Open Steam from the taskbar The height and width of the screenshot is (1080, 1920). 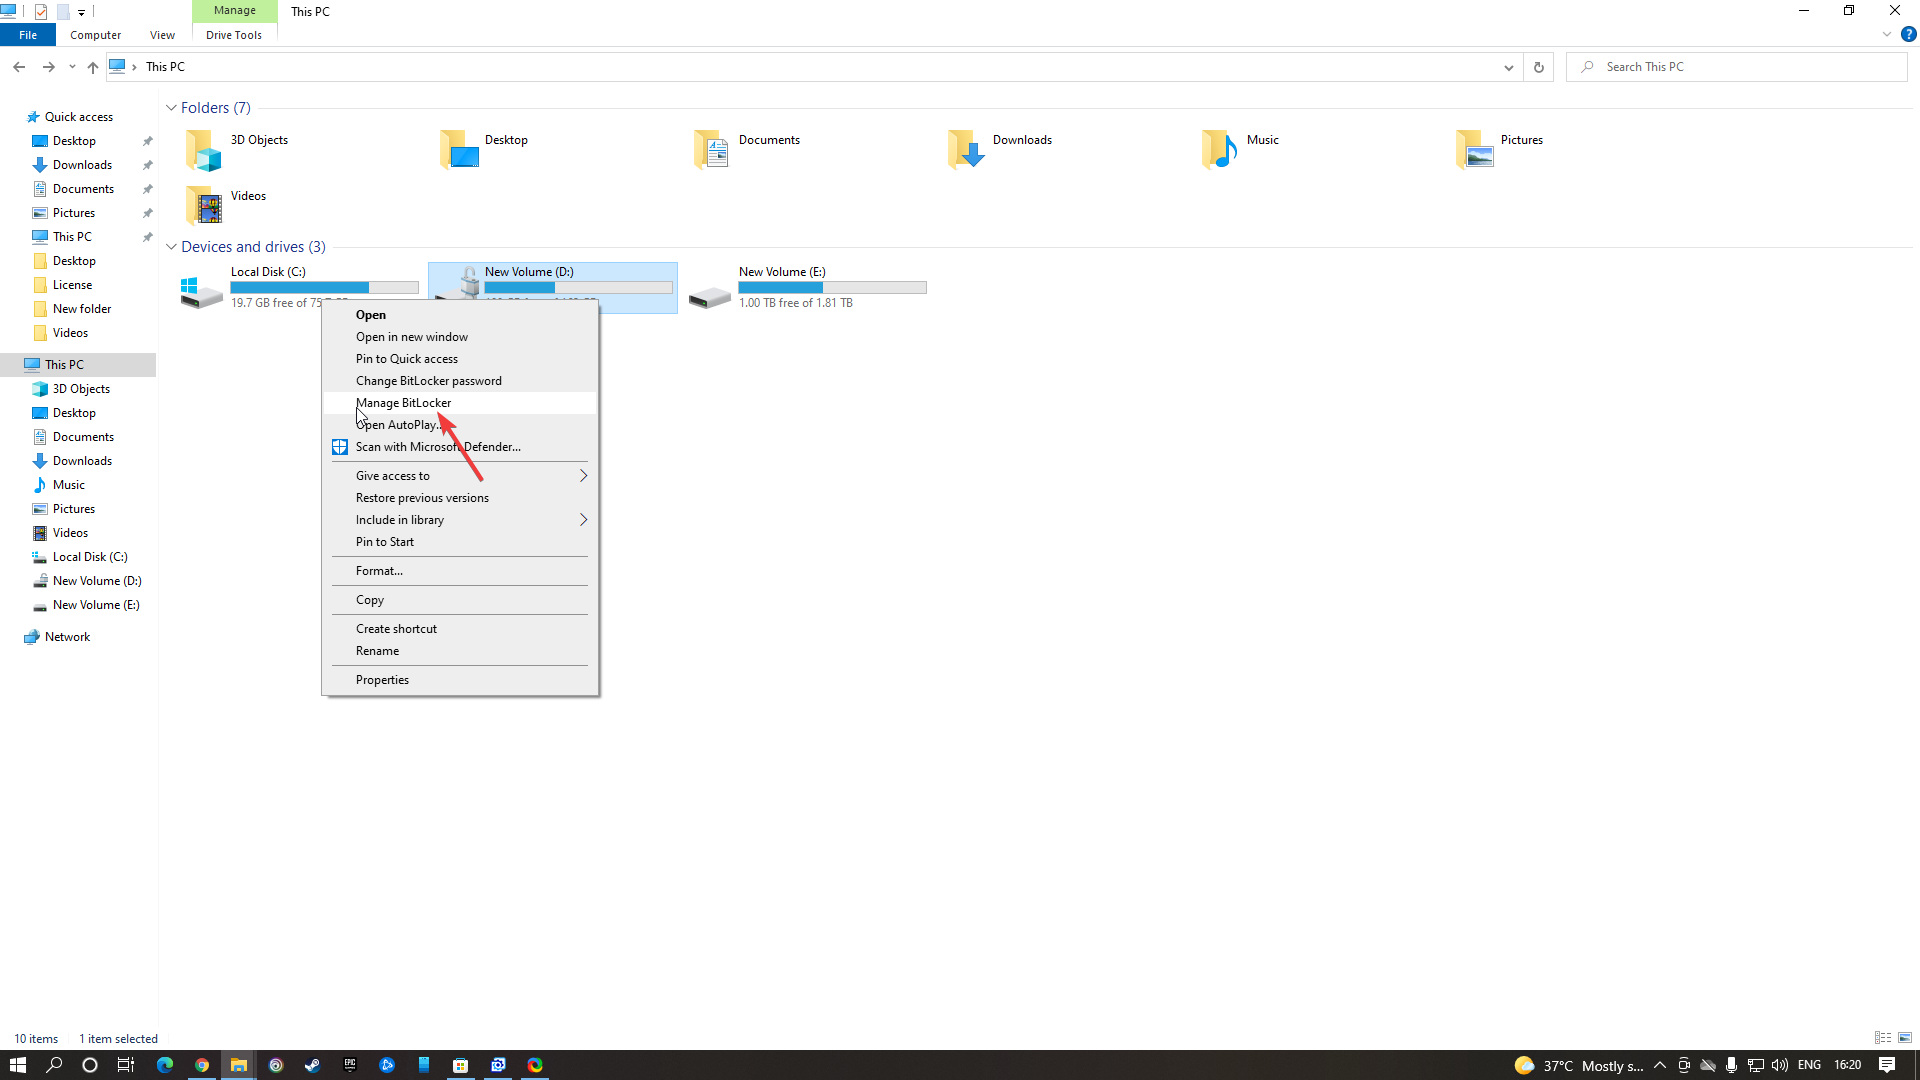pyautogui.click(x=311, y=1065)
